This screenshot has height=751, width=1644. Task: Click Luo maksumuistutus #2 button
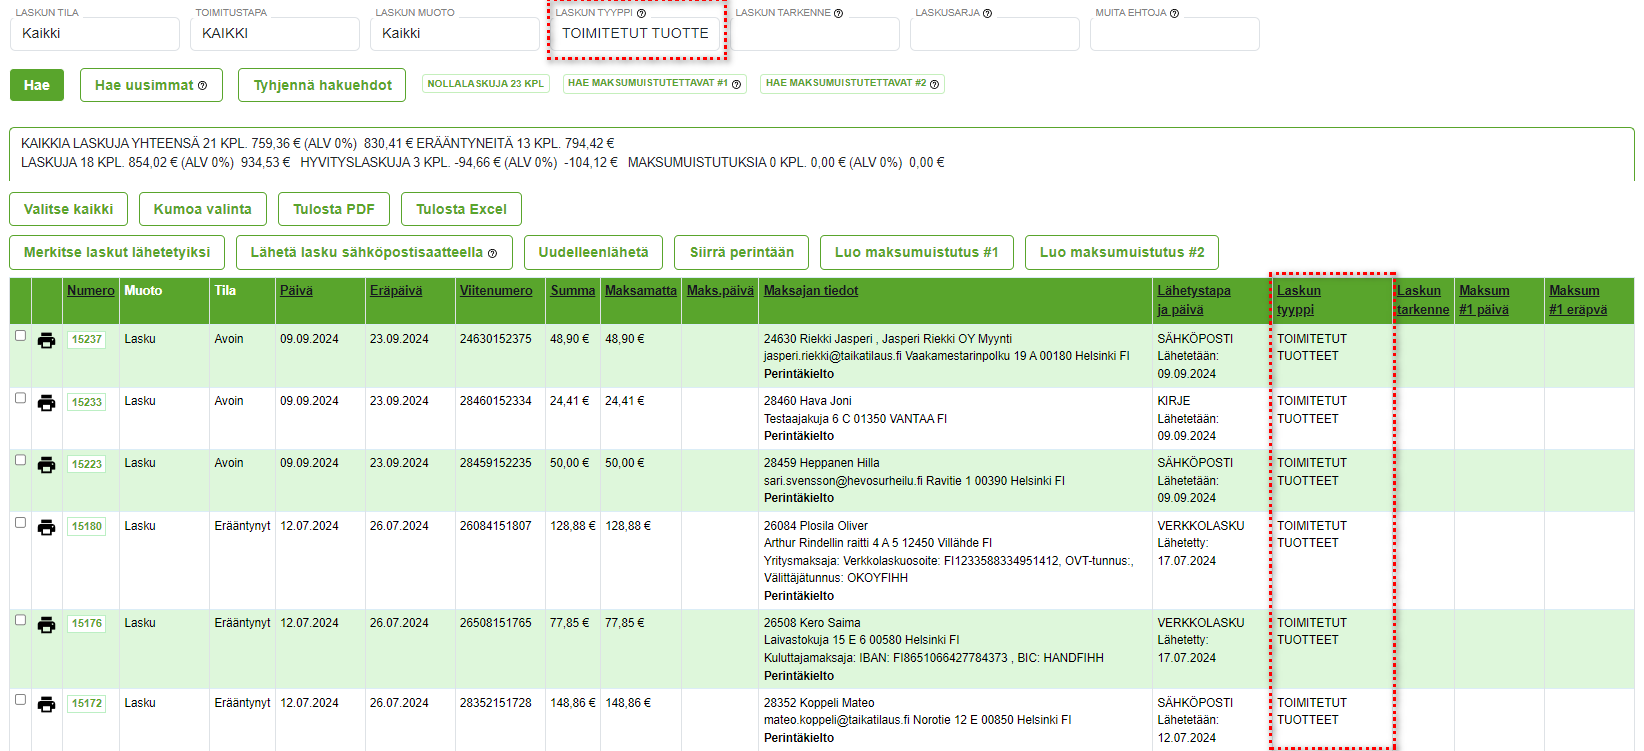1122,252
